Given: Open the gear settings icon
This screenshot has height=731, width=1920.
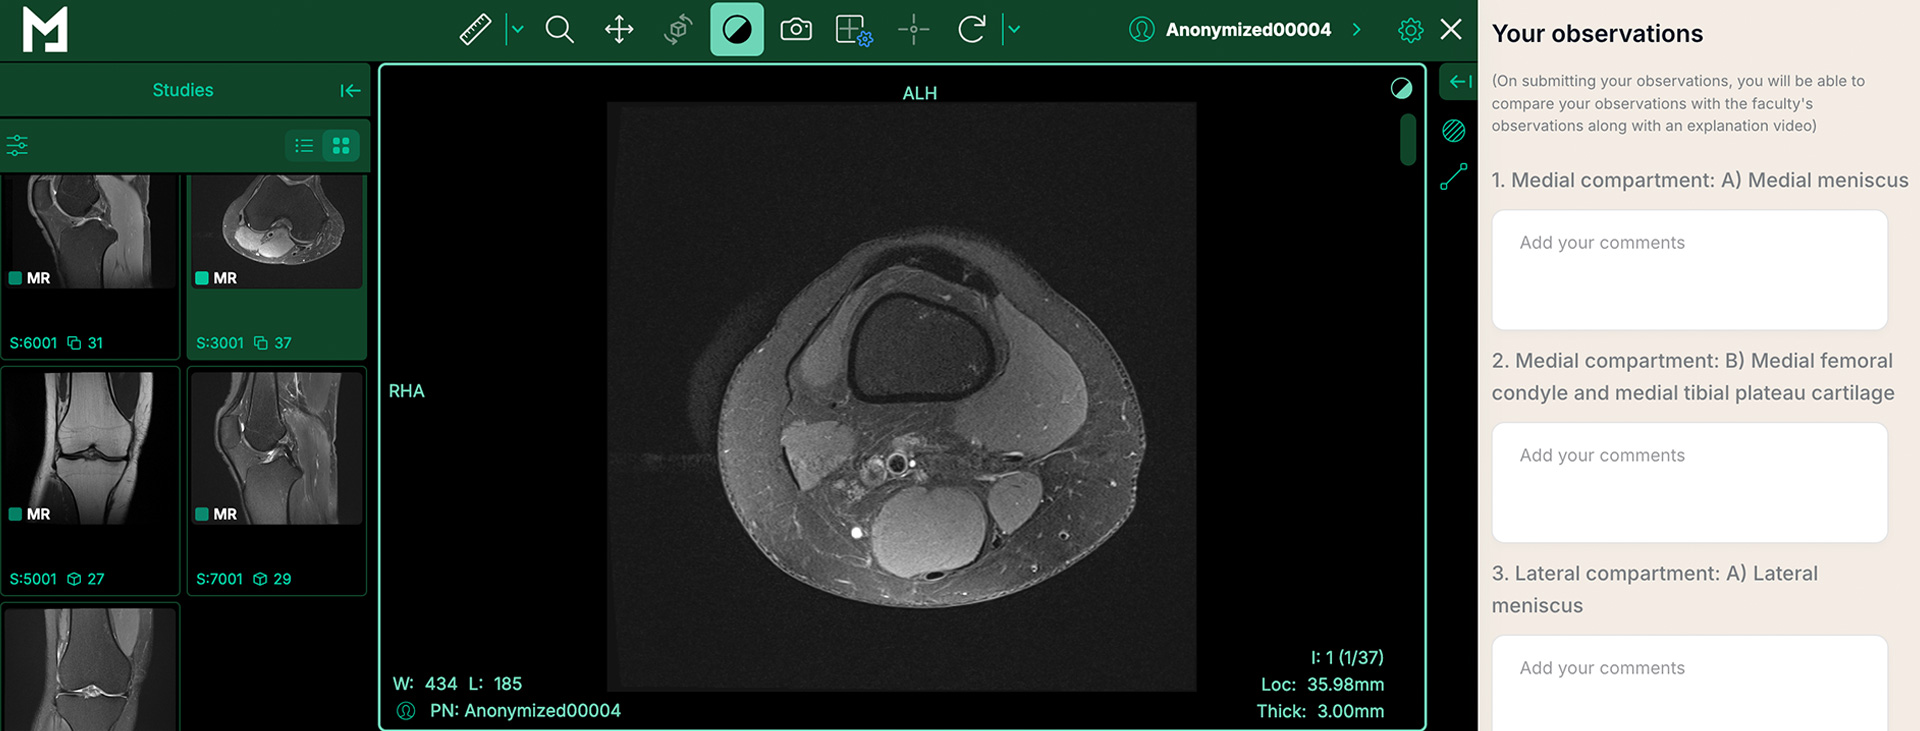Looking at the screenshot, I should 1410,30.
